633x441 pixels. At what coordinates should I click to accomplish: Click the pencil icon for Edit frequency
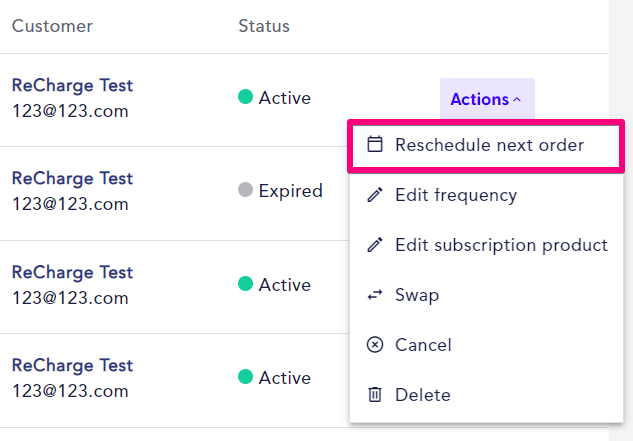click(x=375, y=195)
